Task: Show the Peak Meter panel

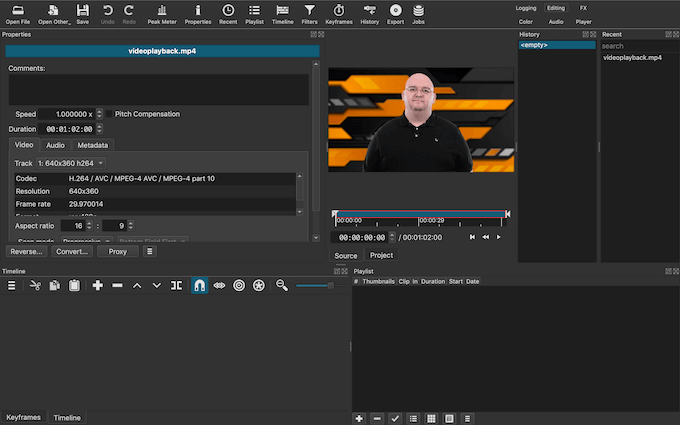Action: [161, 13]
